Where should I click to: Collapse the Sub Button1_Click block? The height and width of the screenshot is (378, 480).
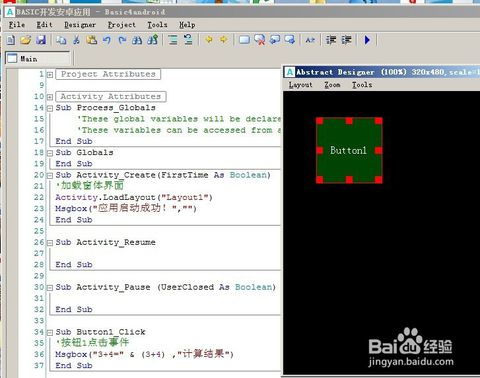click(50, 332)
